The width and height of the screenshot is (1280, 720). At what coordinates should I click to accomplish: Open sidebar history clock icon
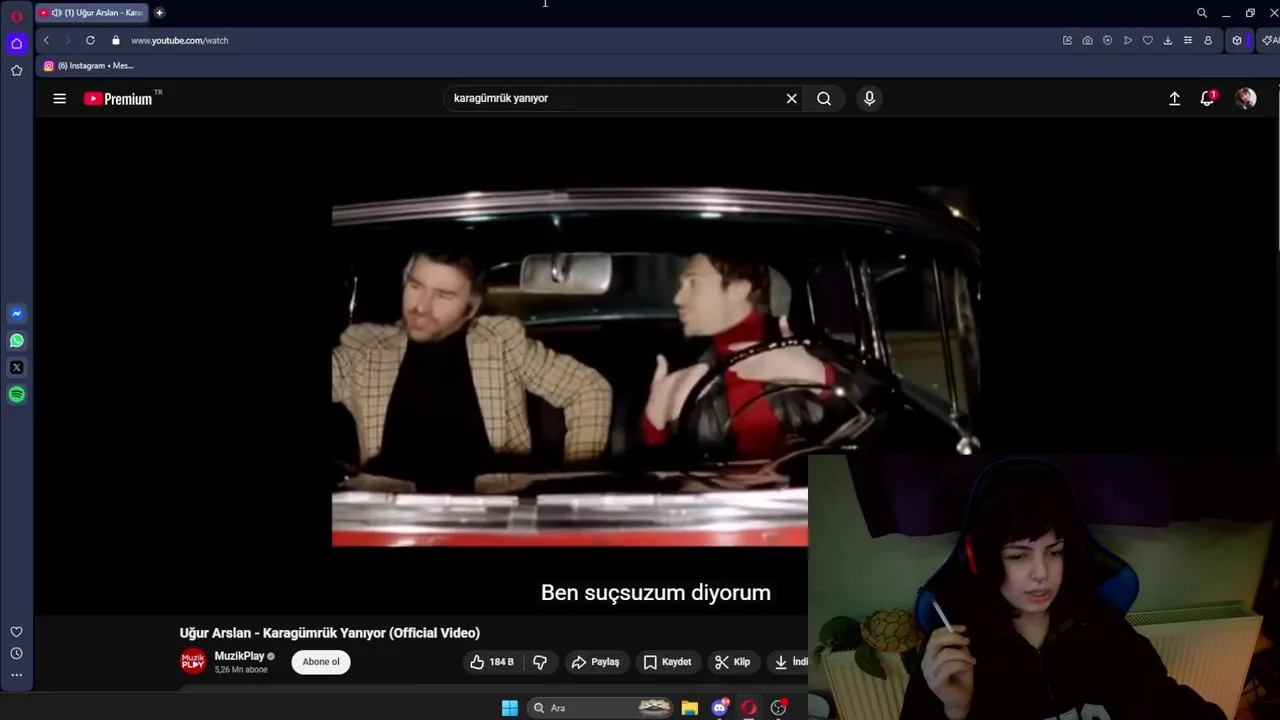16,653
